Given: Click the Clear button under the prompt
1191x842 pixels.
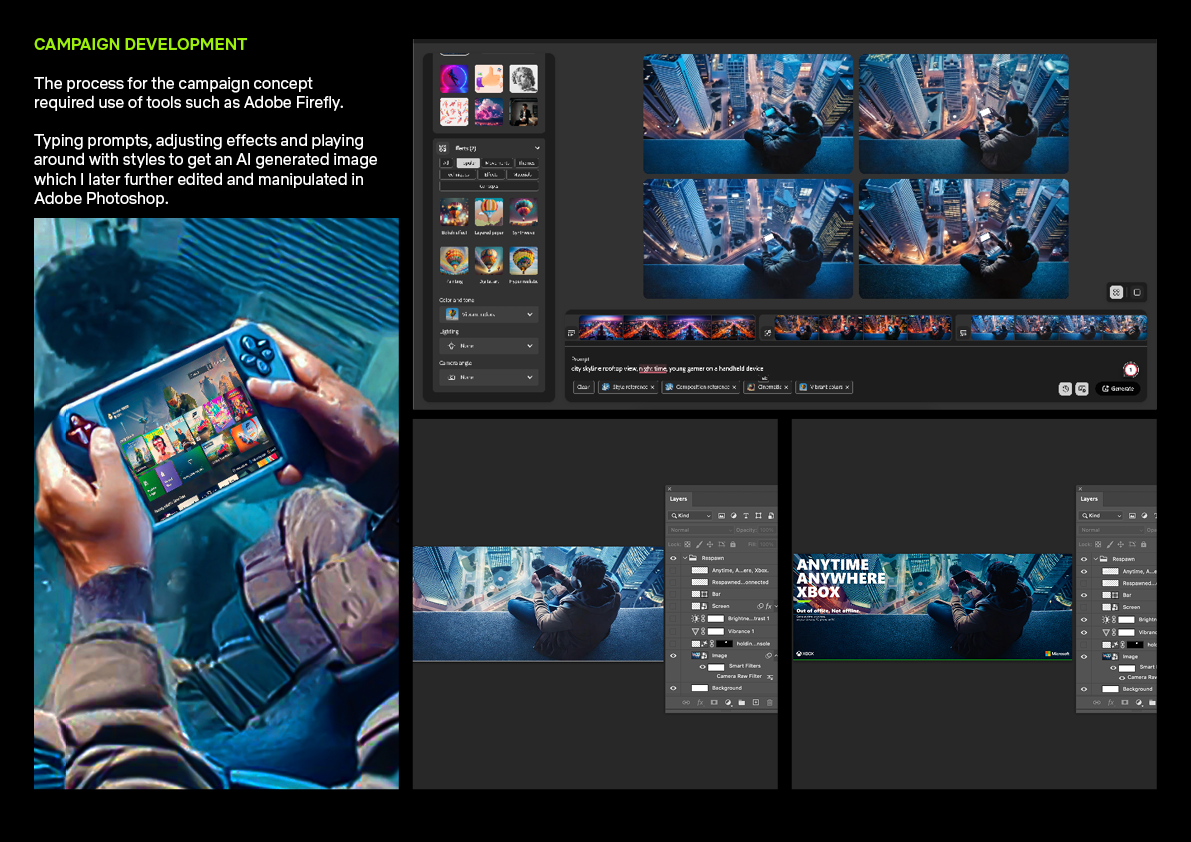Looking at the screenshot, I should pos(583,387).
